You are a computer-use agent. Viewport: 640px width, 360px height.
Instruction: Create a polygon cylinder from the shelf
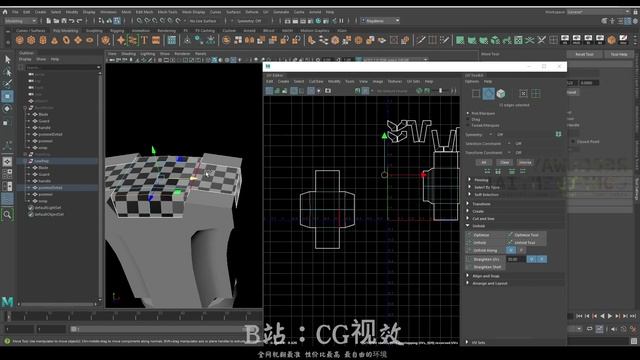tap(43, 40)
